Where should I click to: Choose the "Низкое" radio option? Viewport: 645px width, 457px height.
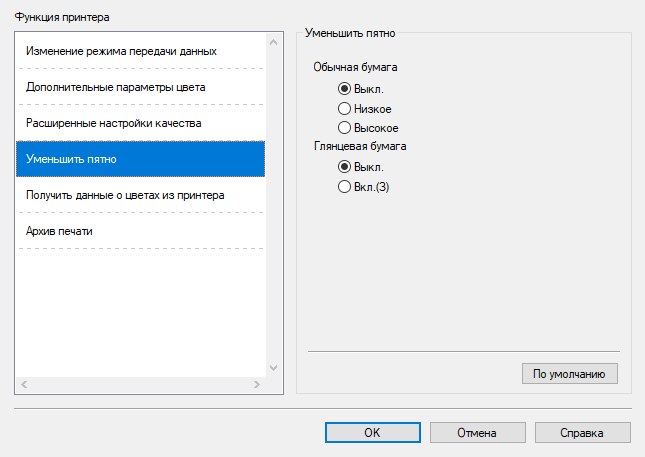tap(345, 108)
